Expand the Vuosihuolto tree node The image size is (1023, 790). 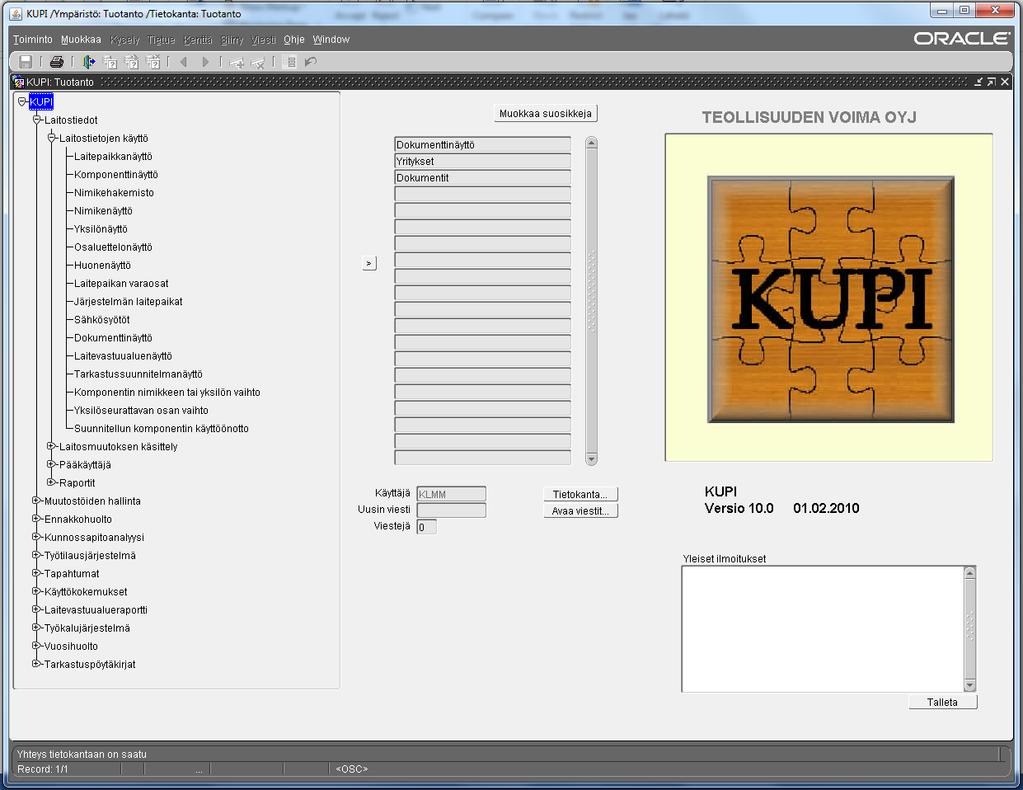pyautogui.click(x=37, y=646)
